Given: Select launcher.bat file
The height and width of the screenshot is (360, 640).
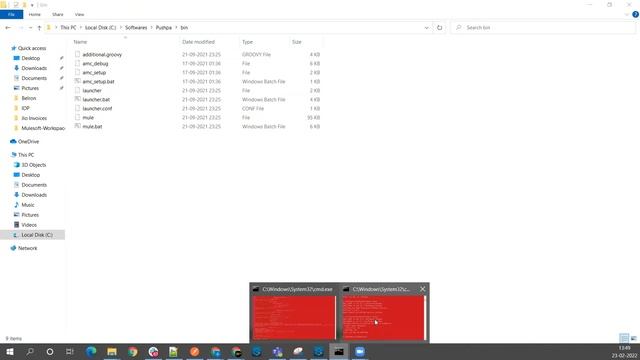Looking at the screenshot, I should (96, 100).
